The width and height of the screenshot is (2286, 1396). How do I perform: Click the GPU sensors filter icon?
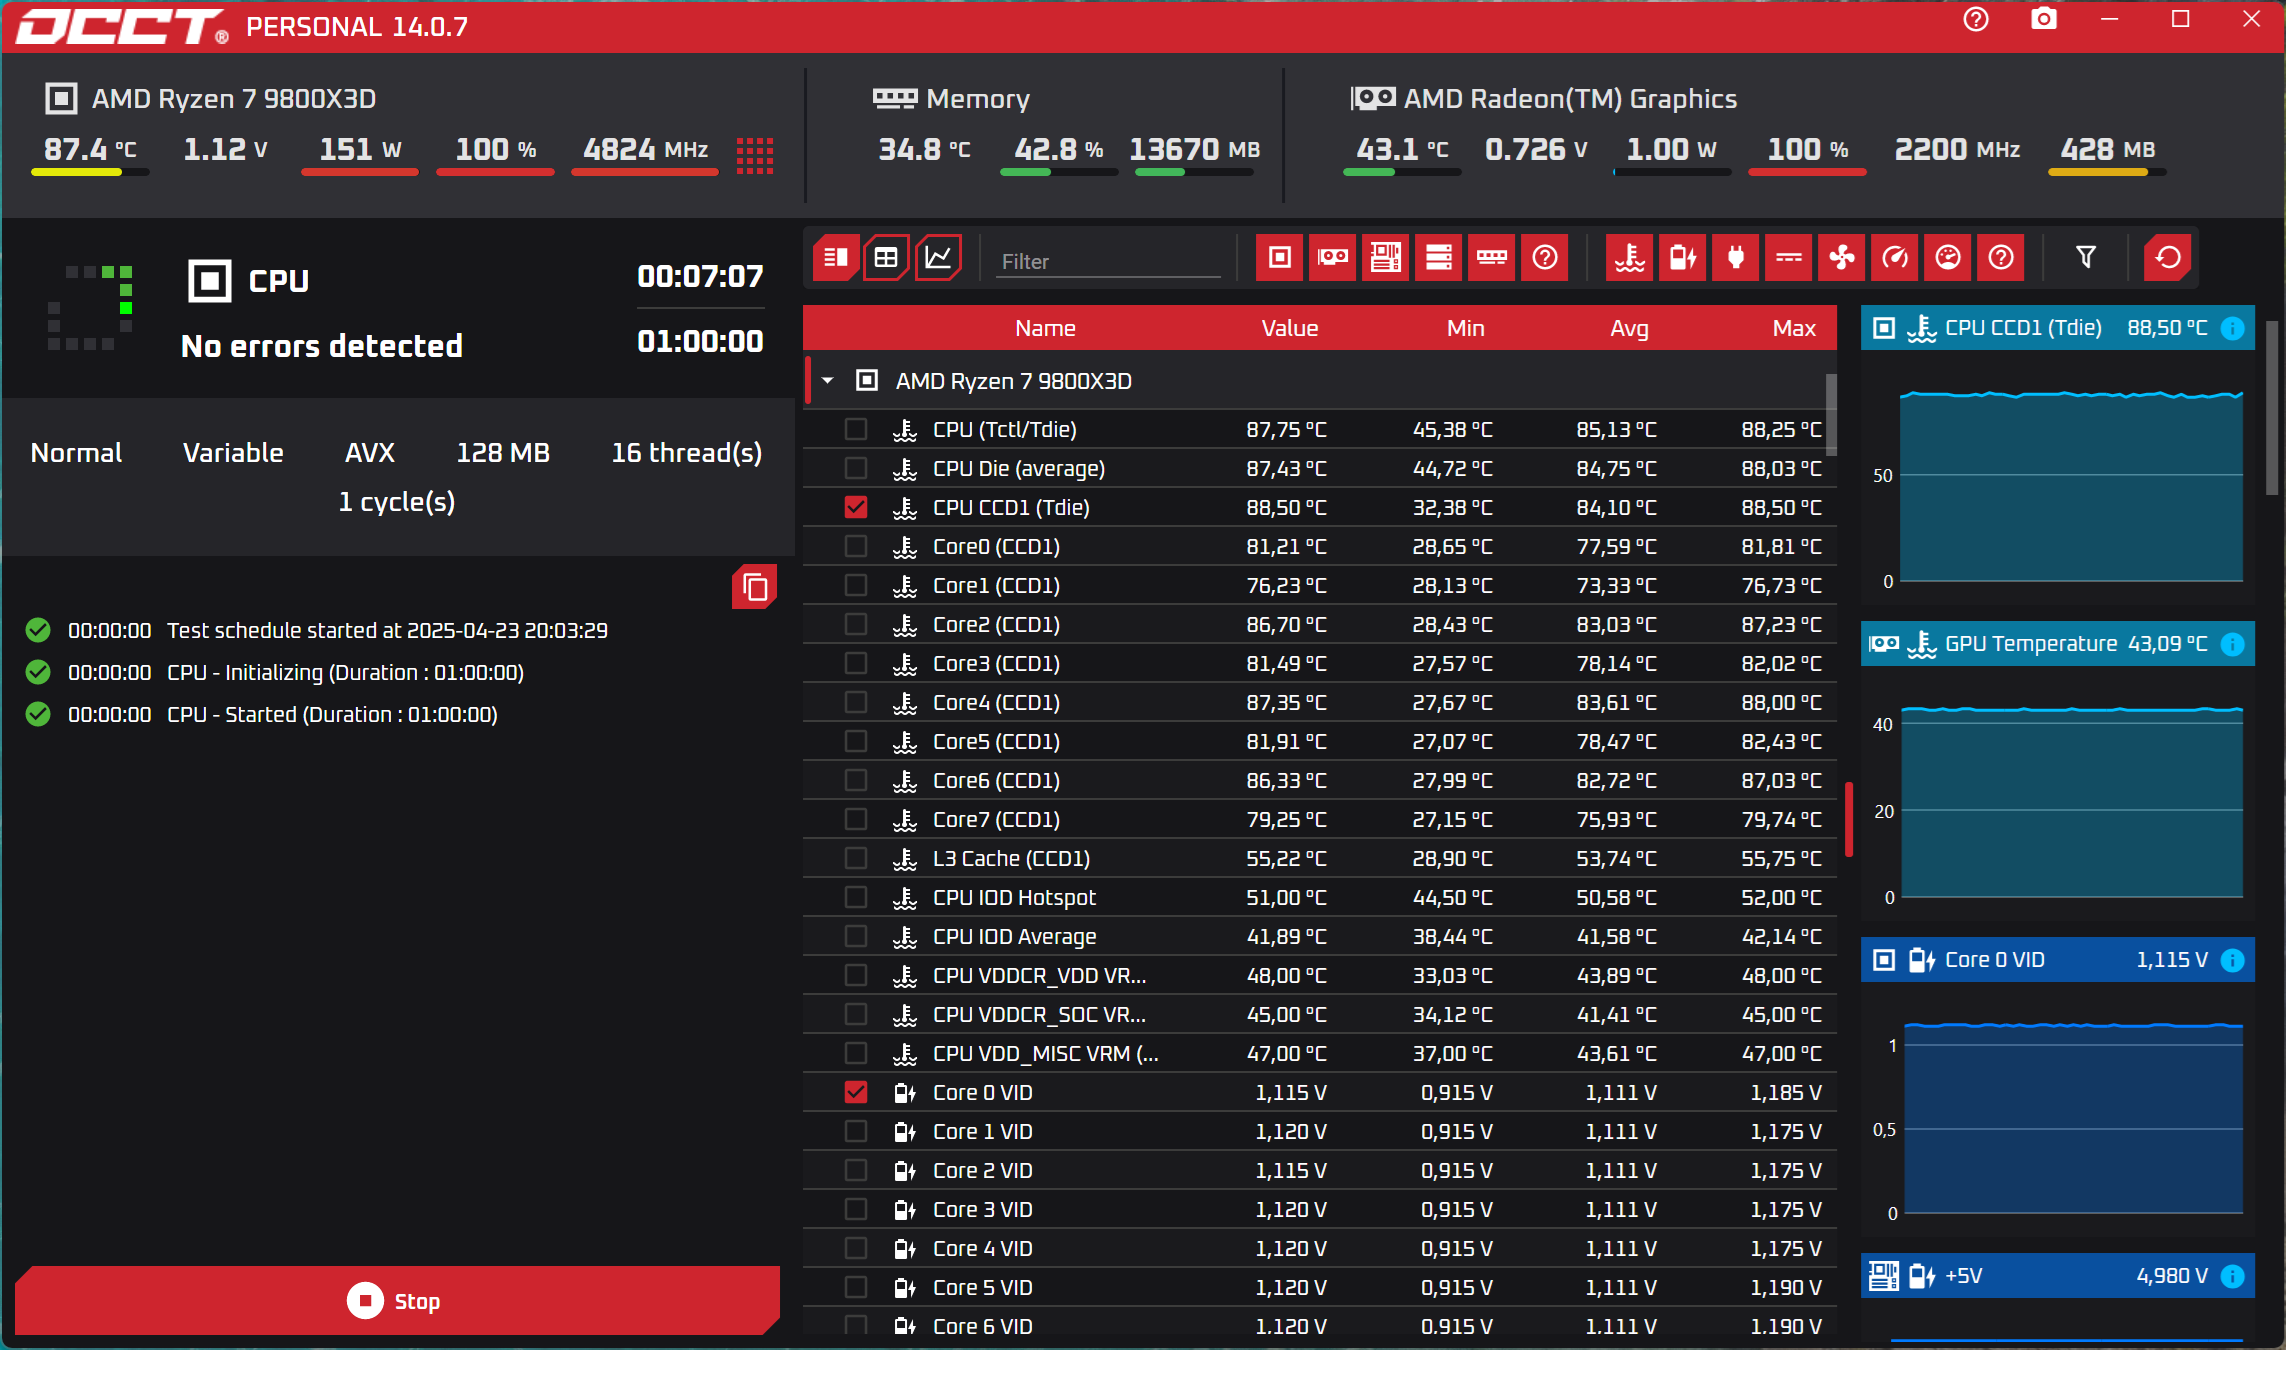(x=1332, y=258)
